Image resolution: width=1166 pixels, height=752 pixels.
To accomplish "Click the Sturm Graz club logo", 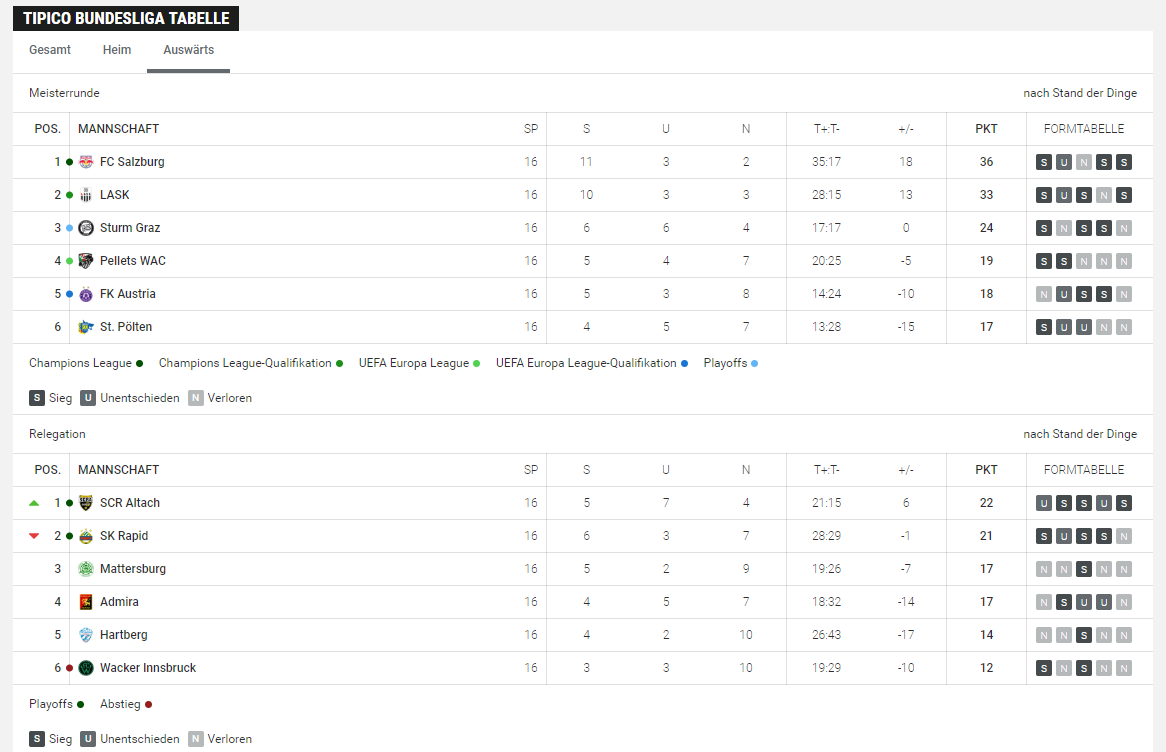I will pos(86,228).
